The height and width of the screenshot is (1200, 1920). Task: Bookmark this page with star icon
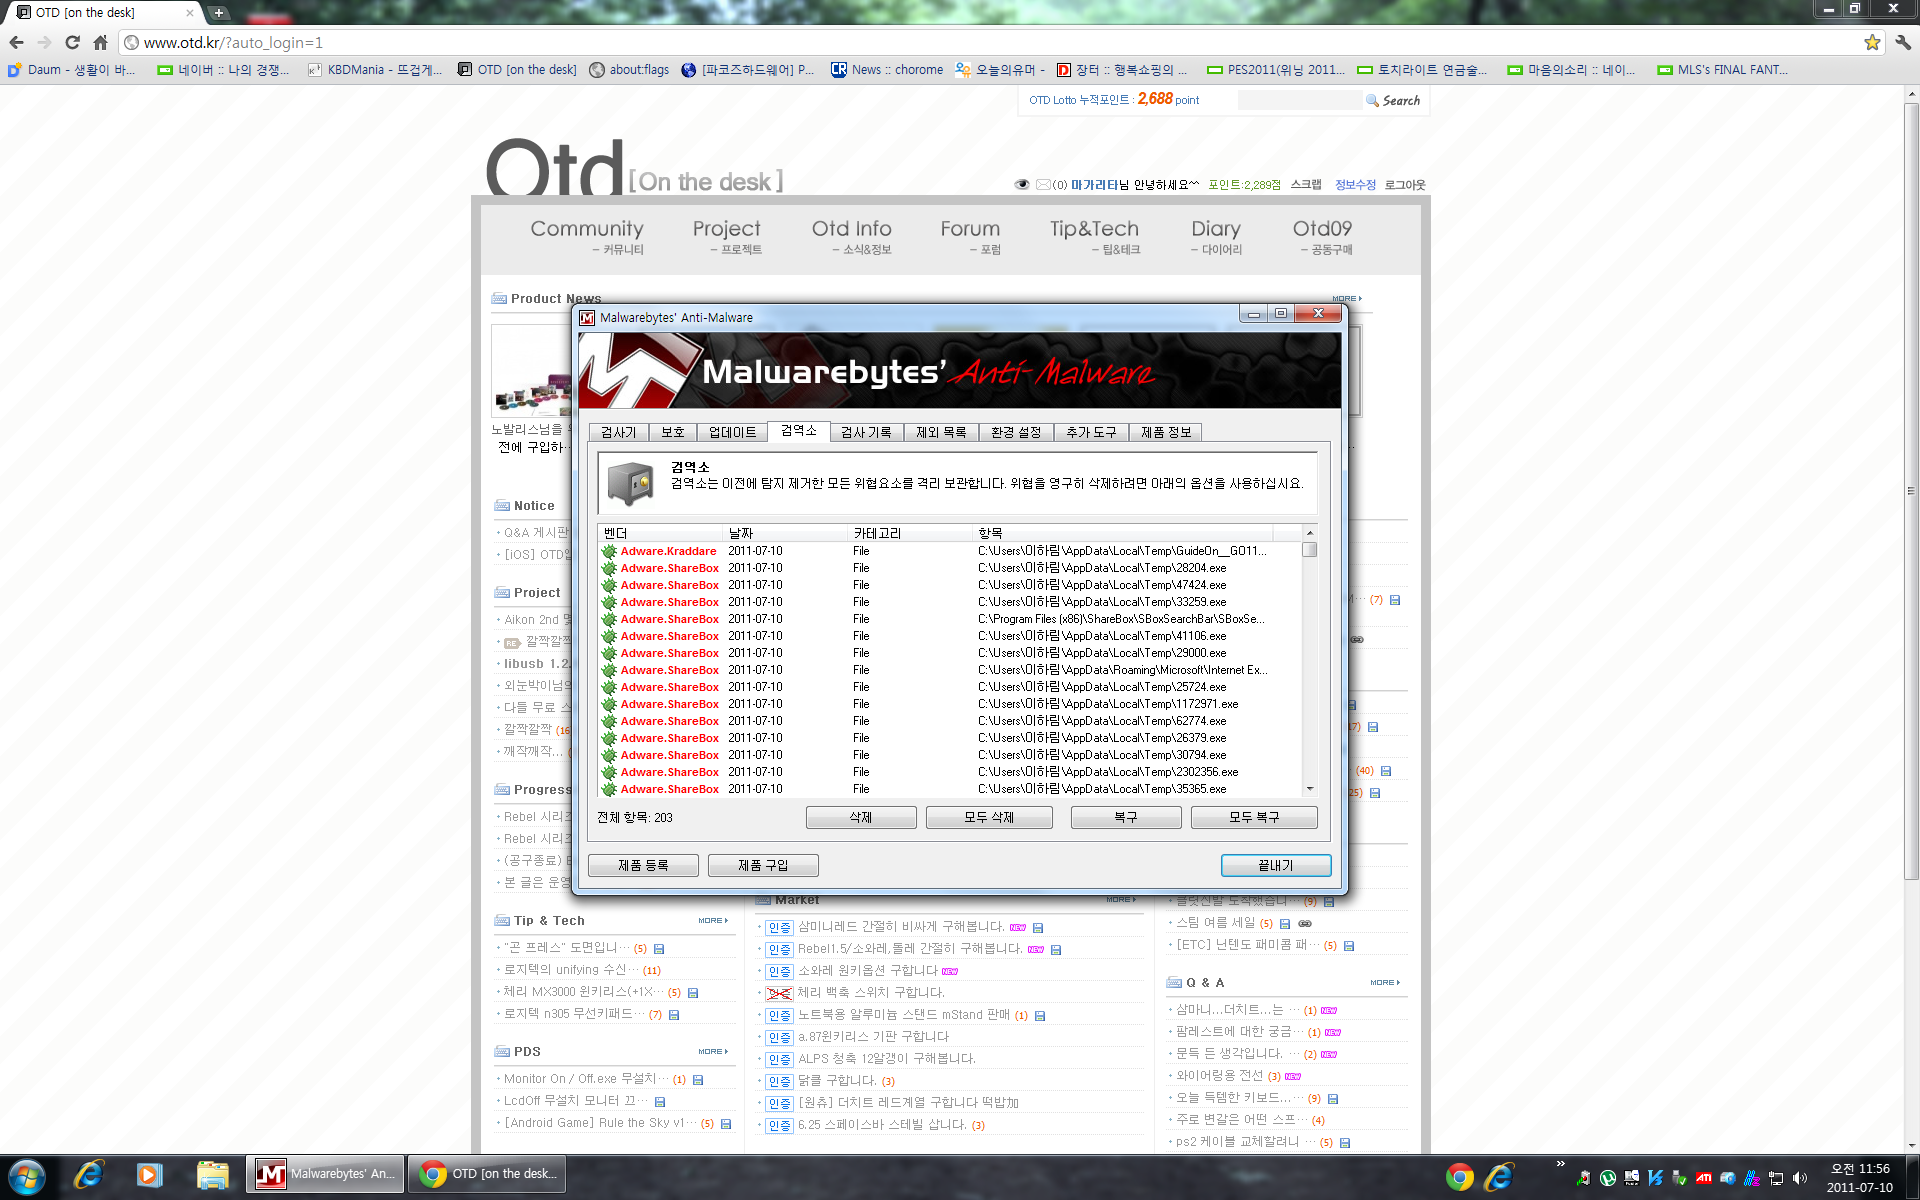1872,42
